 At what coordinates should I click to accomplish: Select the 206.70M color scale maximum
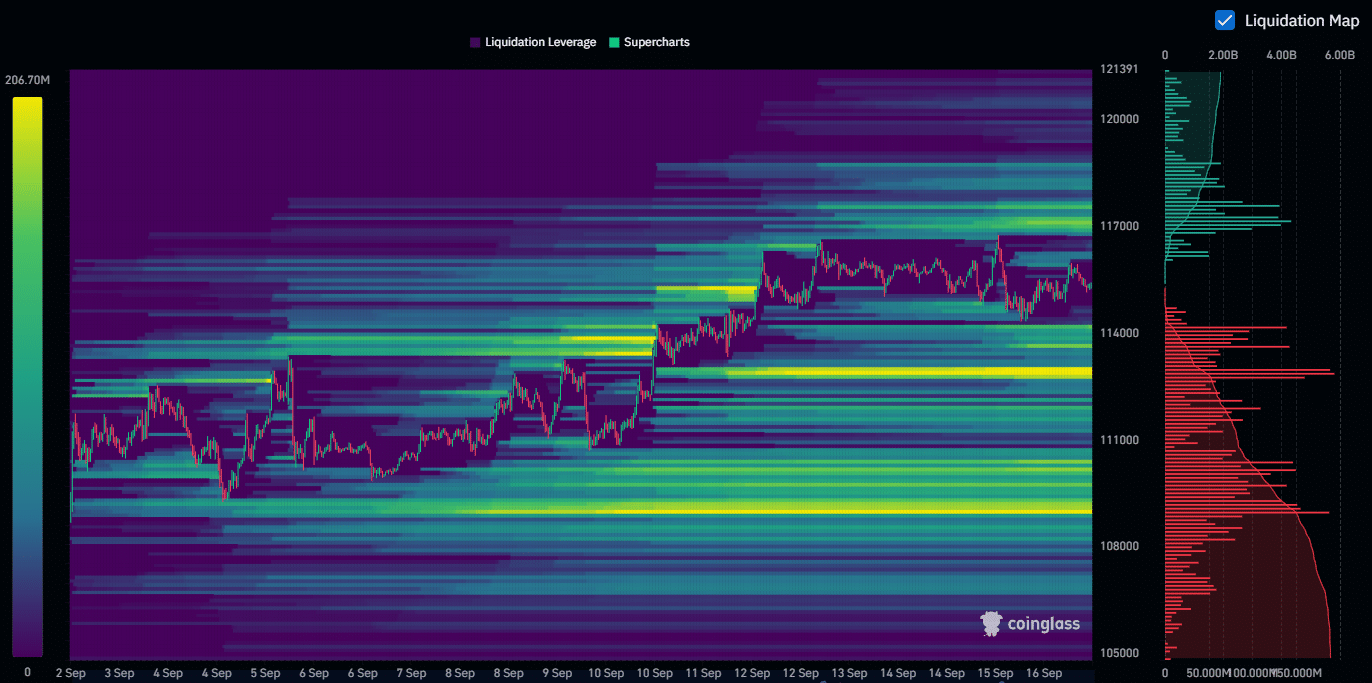click(x=28, y=80)
